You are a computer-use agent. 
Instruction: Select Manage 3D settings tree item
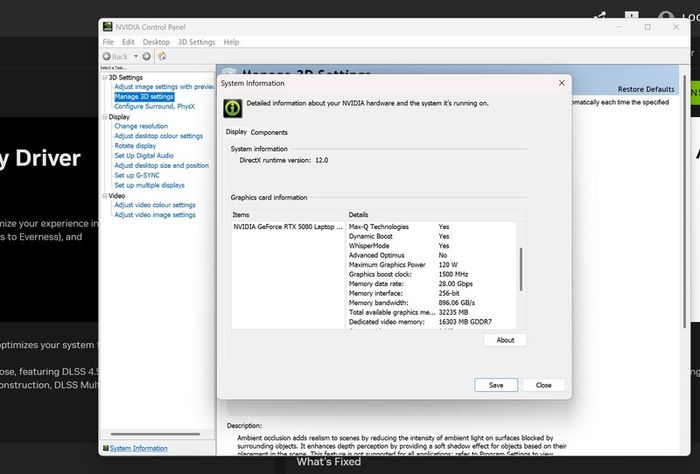coord(144,96)
